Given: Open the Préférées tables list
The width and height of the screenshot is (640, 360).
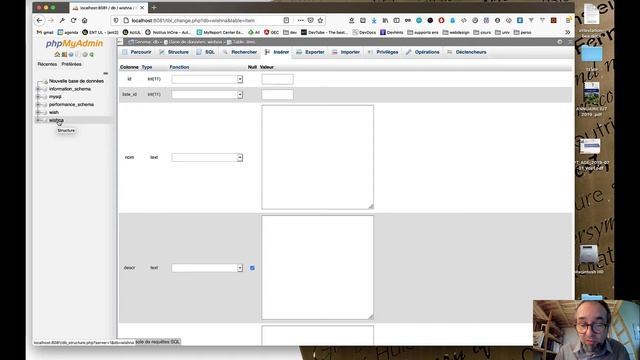Looking at the screenshot, I should point(71,64).
